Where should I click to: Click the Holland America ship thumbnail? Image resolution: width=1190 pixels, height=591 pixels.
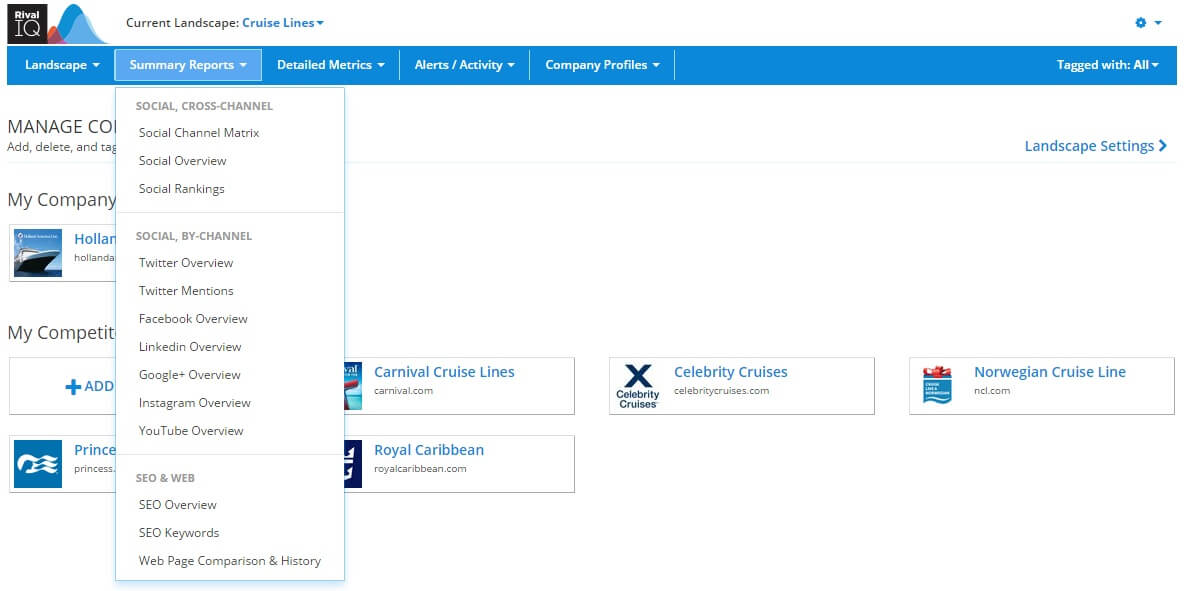point(38,253)
